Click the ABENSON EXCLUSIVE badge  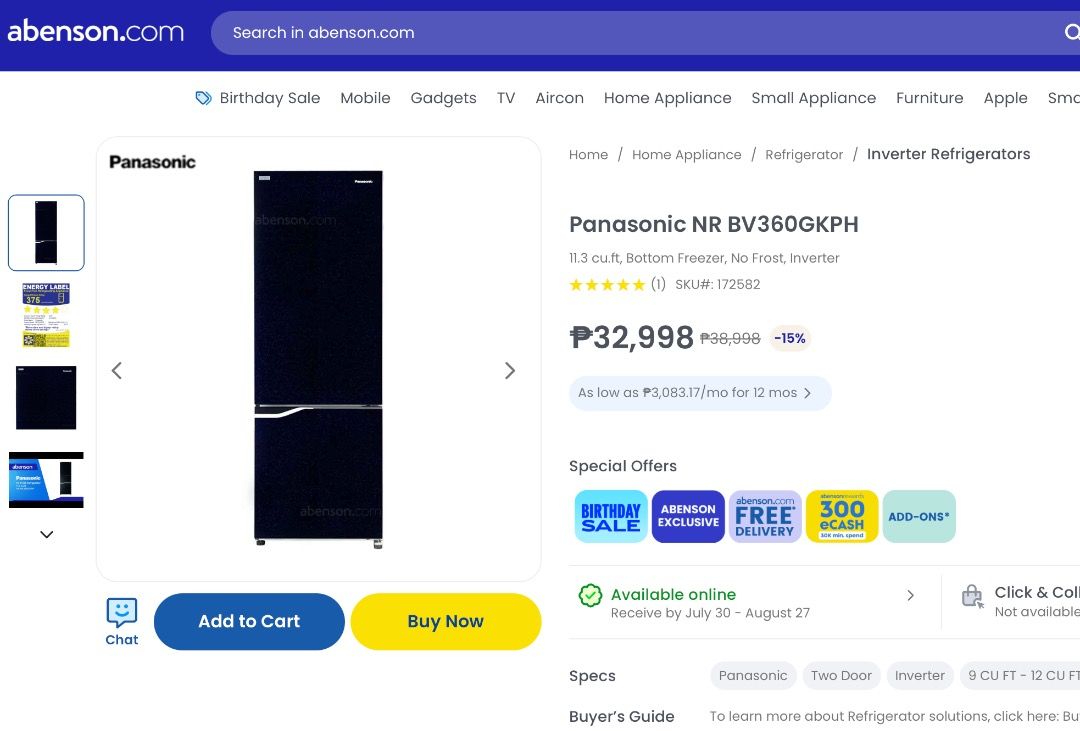[x=688, y=516]
